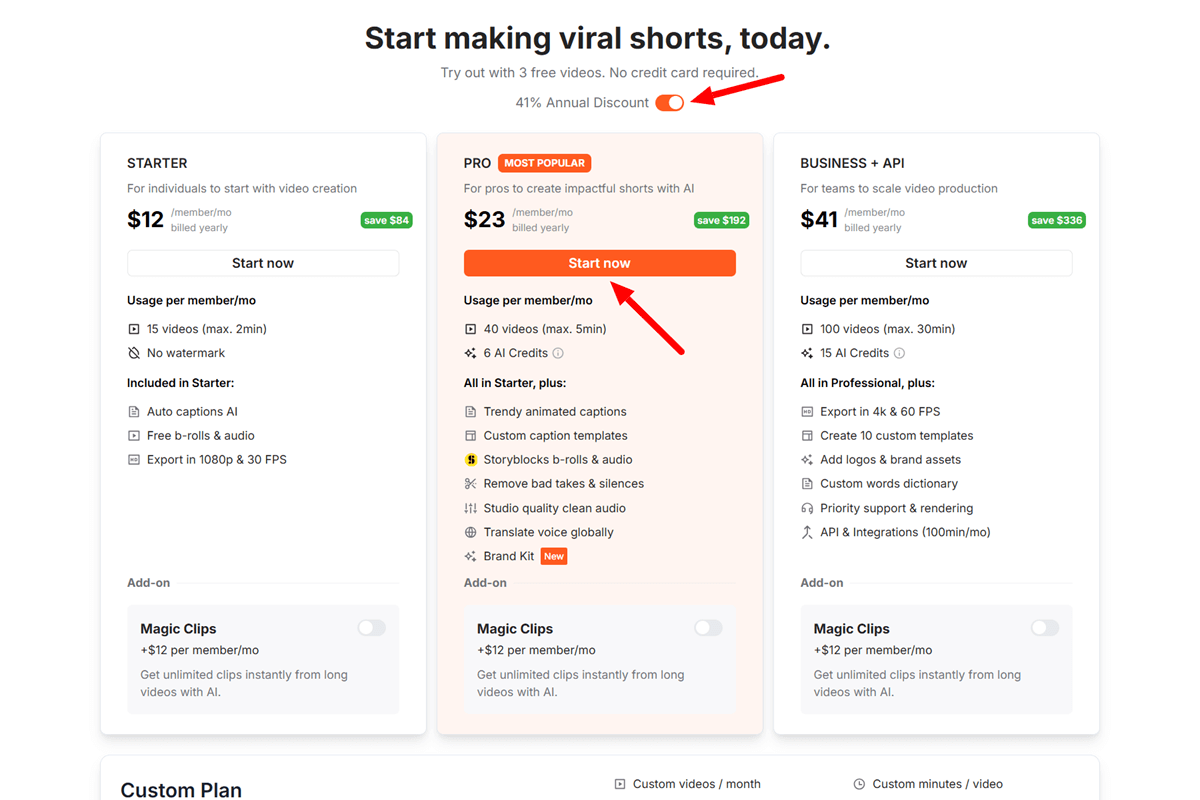Click the scissors icon for Remove bad takes
The image size is (1200, 800).
(471, 484)
